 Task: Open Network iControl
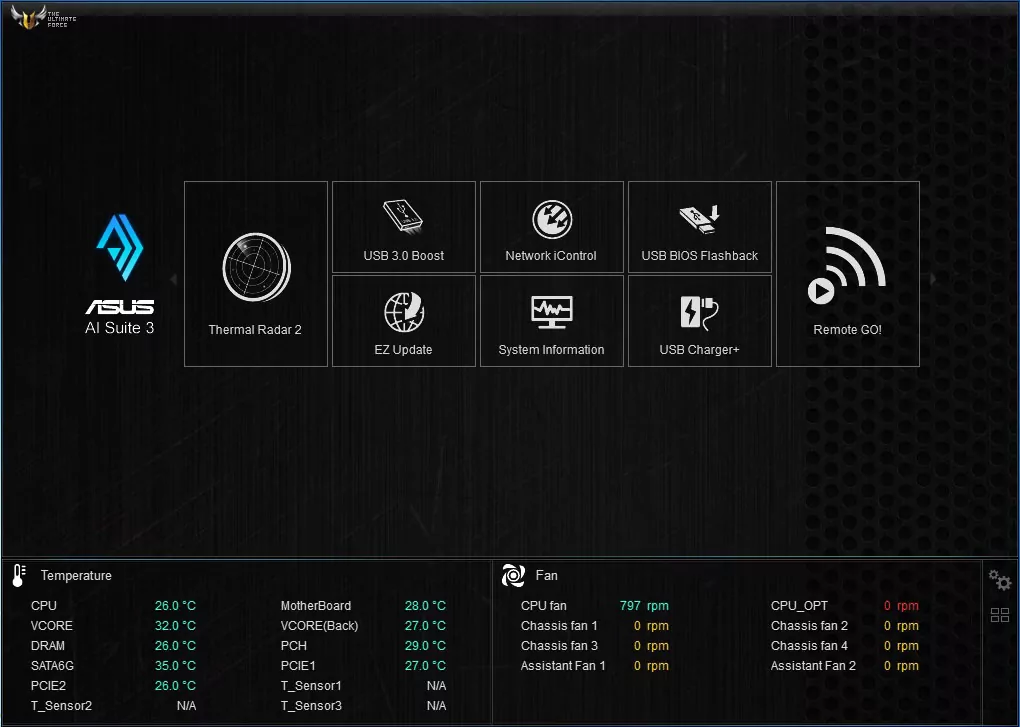(551, 226)
